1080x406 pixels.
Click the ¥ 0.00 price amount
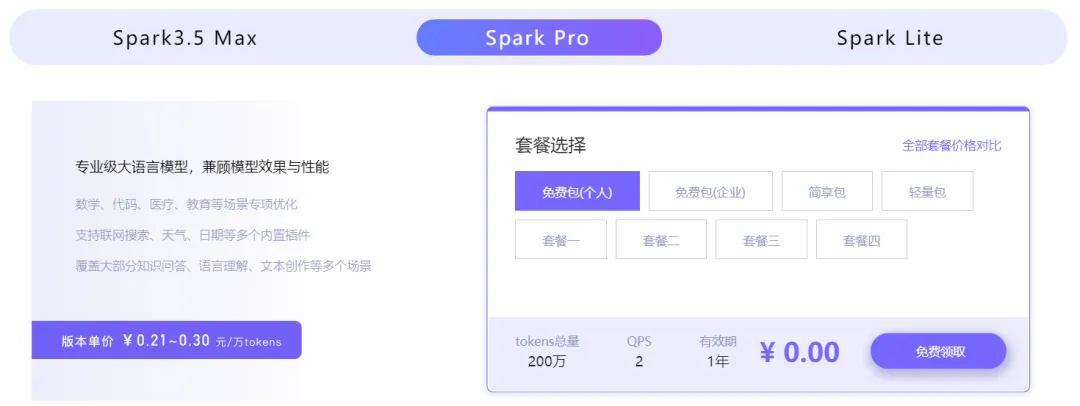pos(799,352)
